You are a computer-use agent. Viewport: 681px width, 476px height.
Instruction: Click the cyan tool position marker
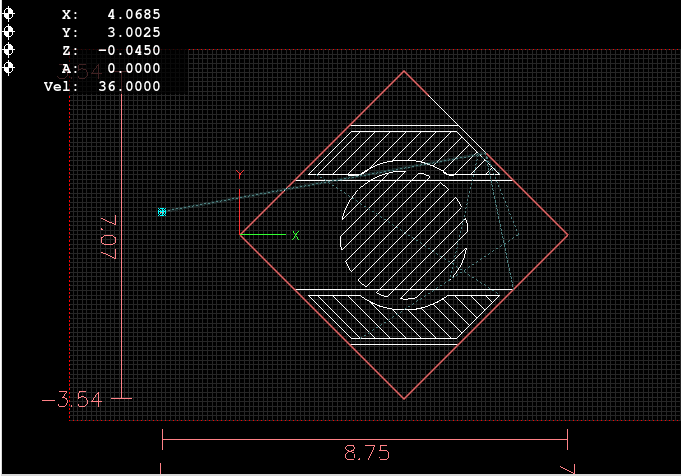point(161,212)
